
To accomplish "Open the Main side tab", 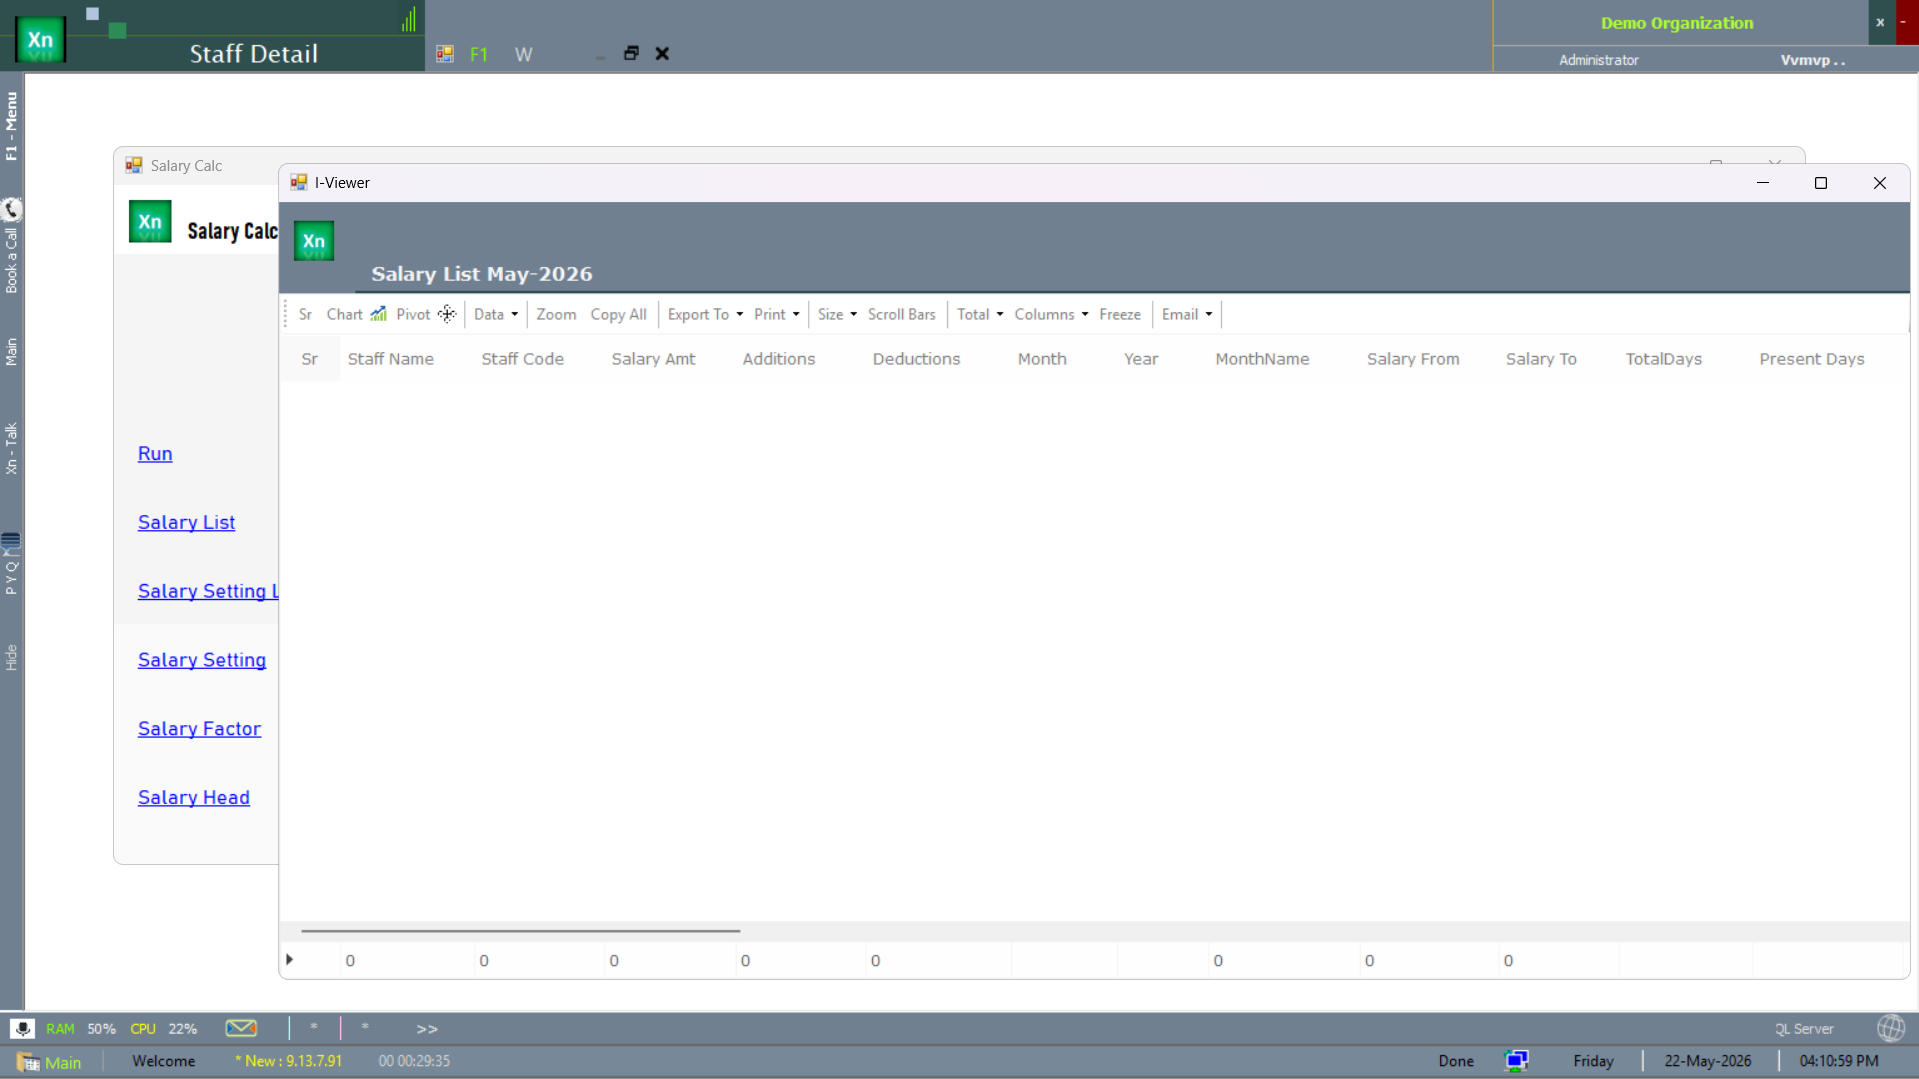I will (x=11, y=351).
